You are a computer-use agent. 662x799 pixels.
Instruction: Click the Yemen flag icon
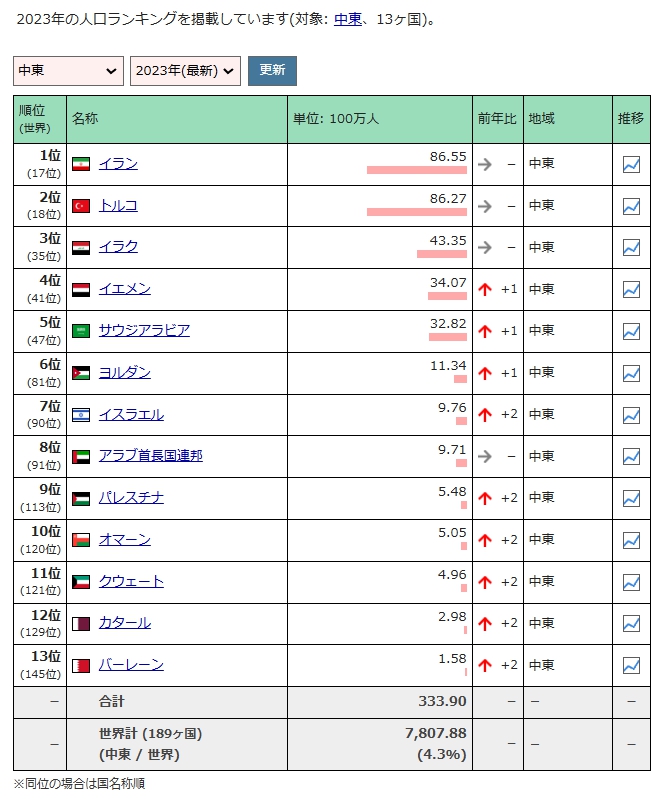point(81,289)
